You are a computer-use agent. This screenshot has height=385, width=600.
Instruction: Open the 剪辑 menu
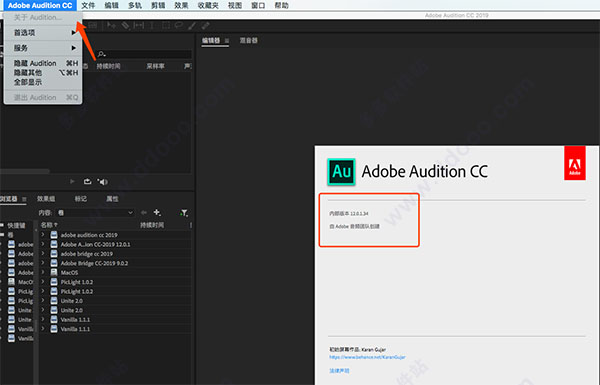point(158,5)
